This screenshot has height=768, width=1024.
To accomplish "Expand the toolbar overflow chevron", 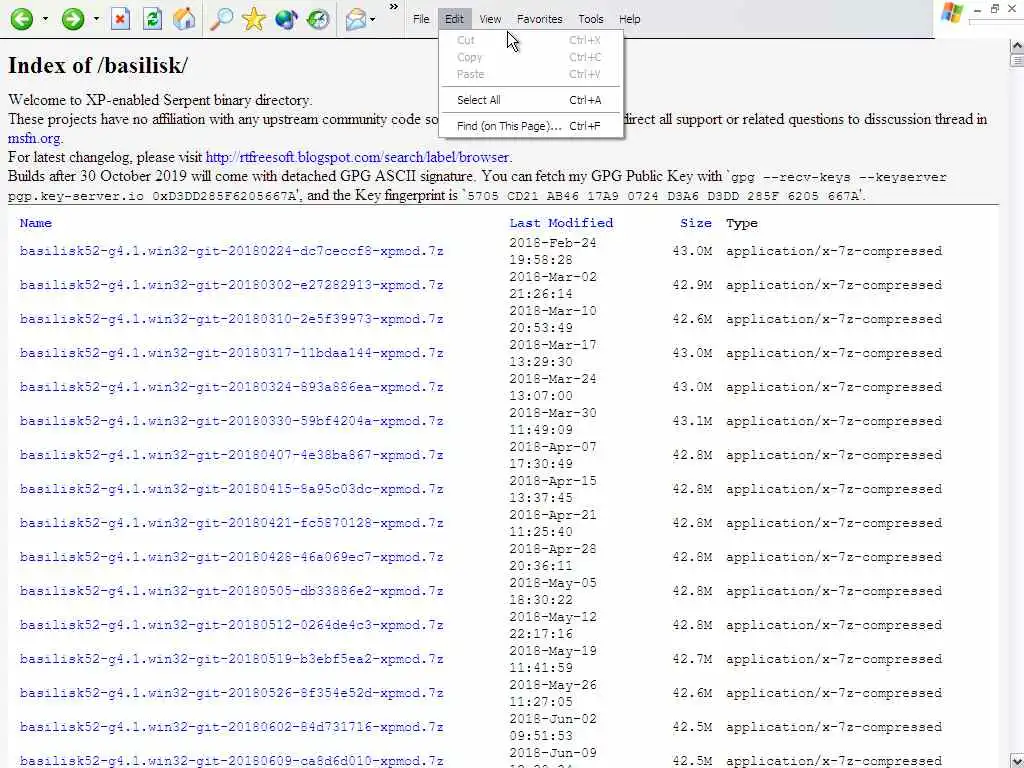I will pos(394,7).
